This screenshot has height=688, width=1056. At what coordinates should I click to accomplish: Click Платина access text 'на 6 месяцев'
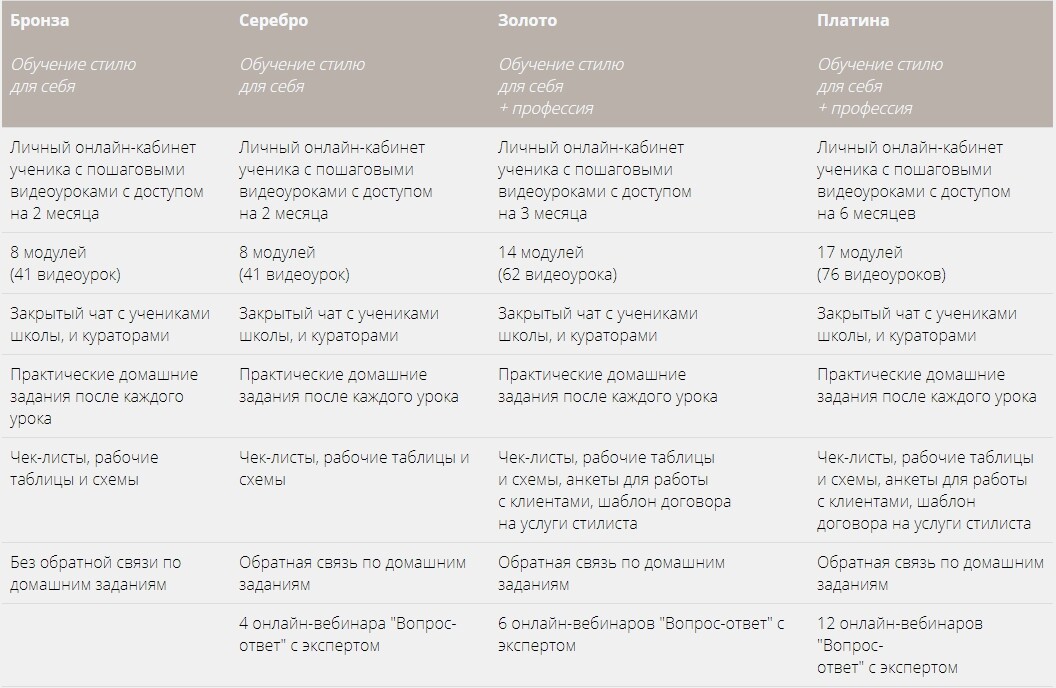[x=866, y=213]
